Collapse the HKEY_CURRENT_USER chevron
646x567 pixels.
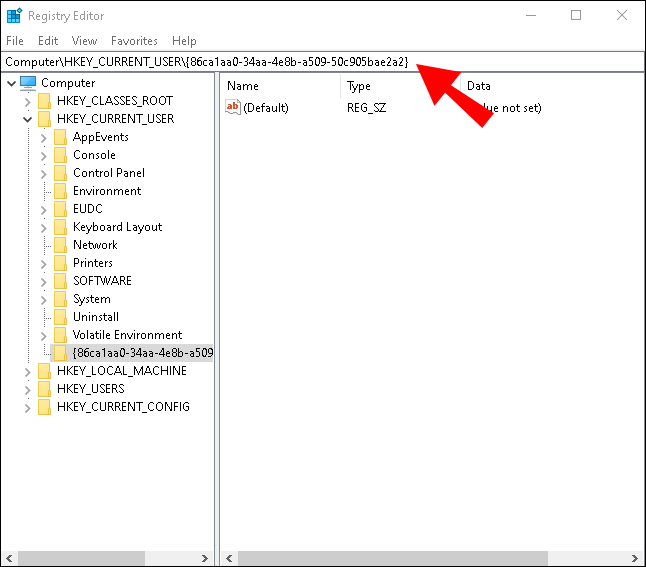click(28, 119)
